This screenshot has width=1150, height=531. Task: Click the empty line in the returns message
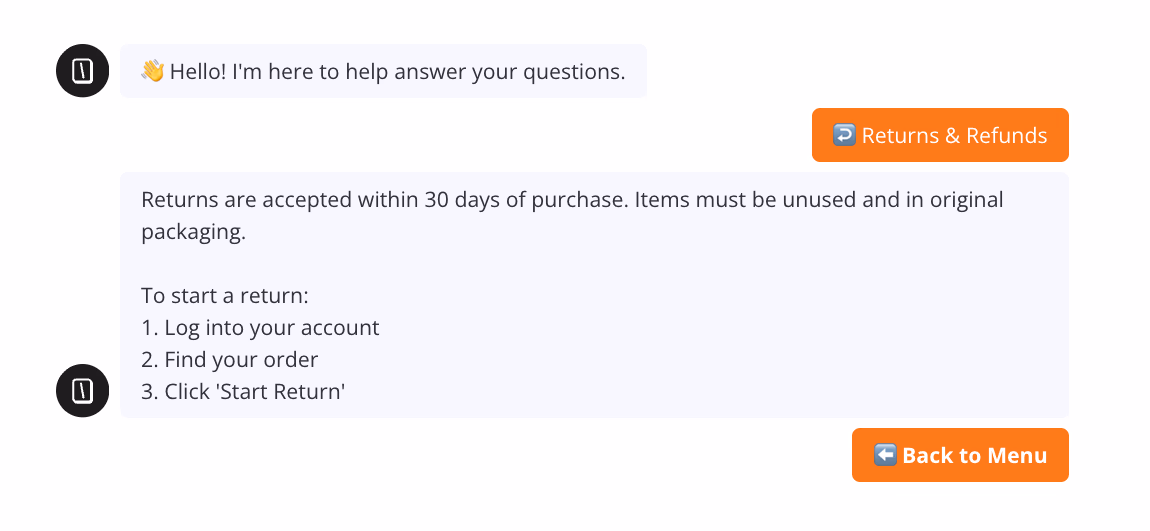[400, 265]
